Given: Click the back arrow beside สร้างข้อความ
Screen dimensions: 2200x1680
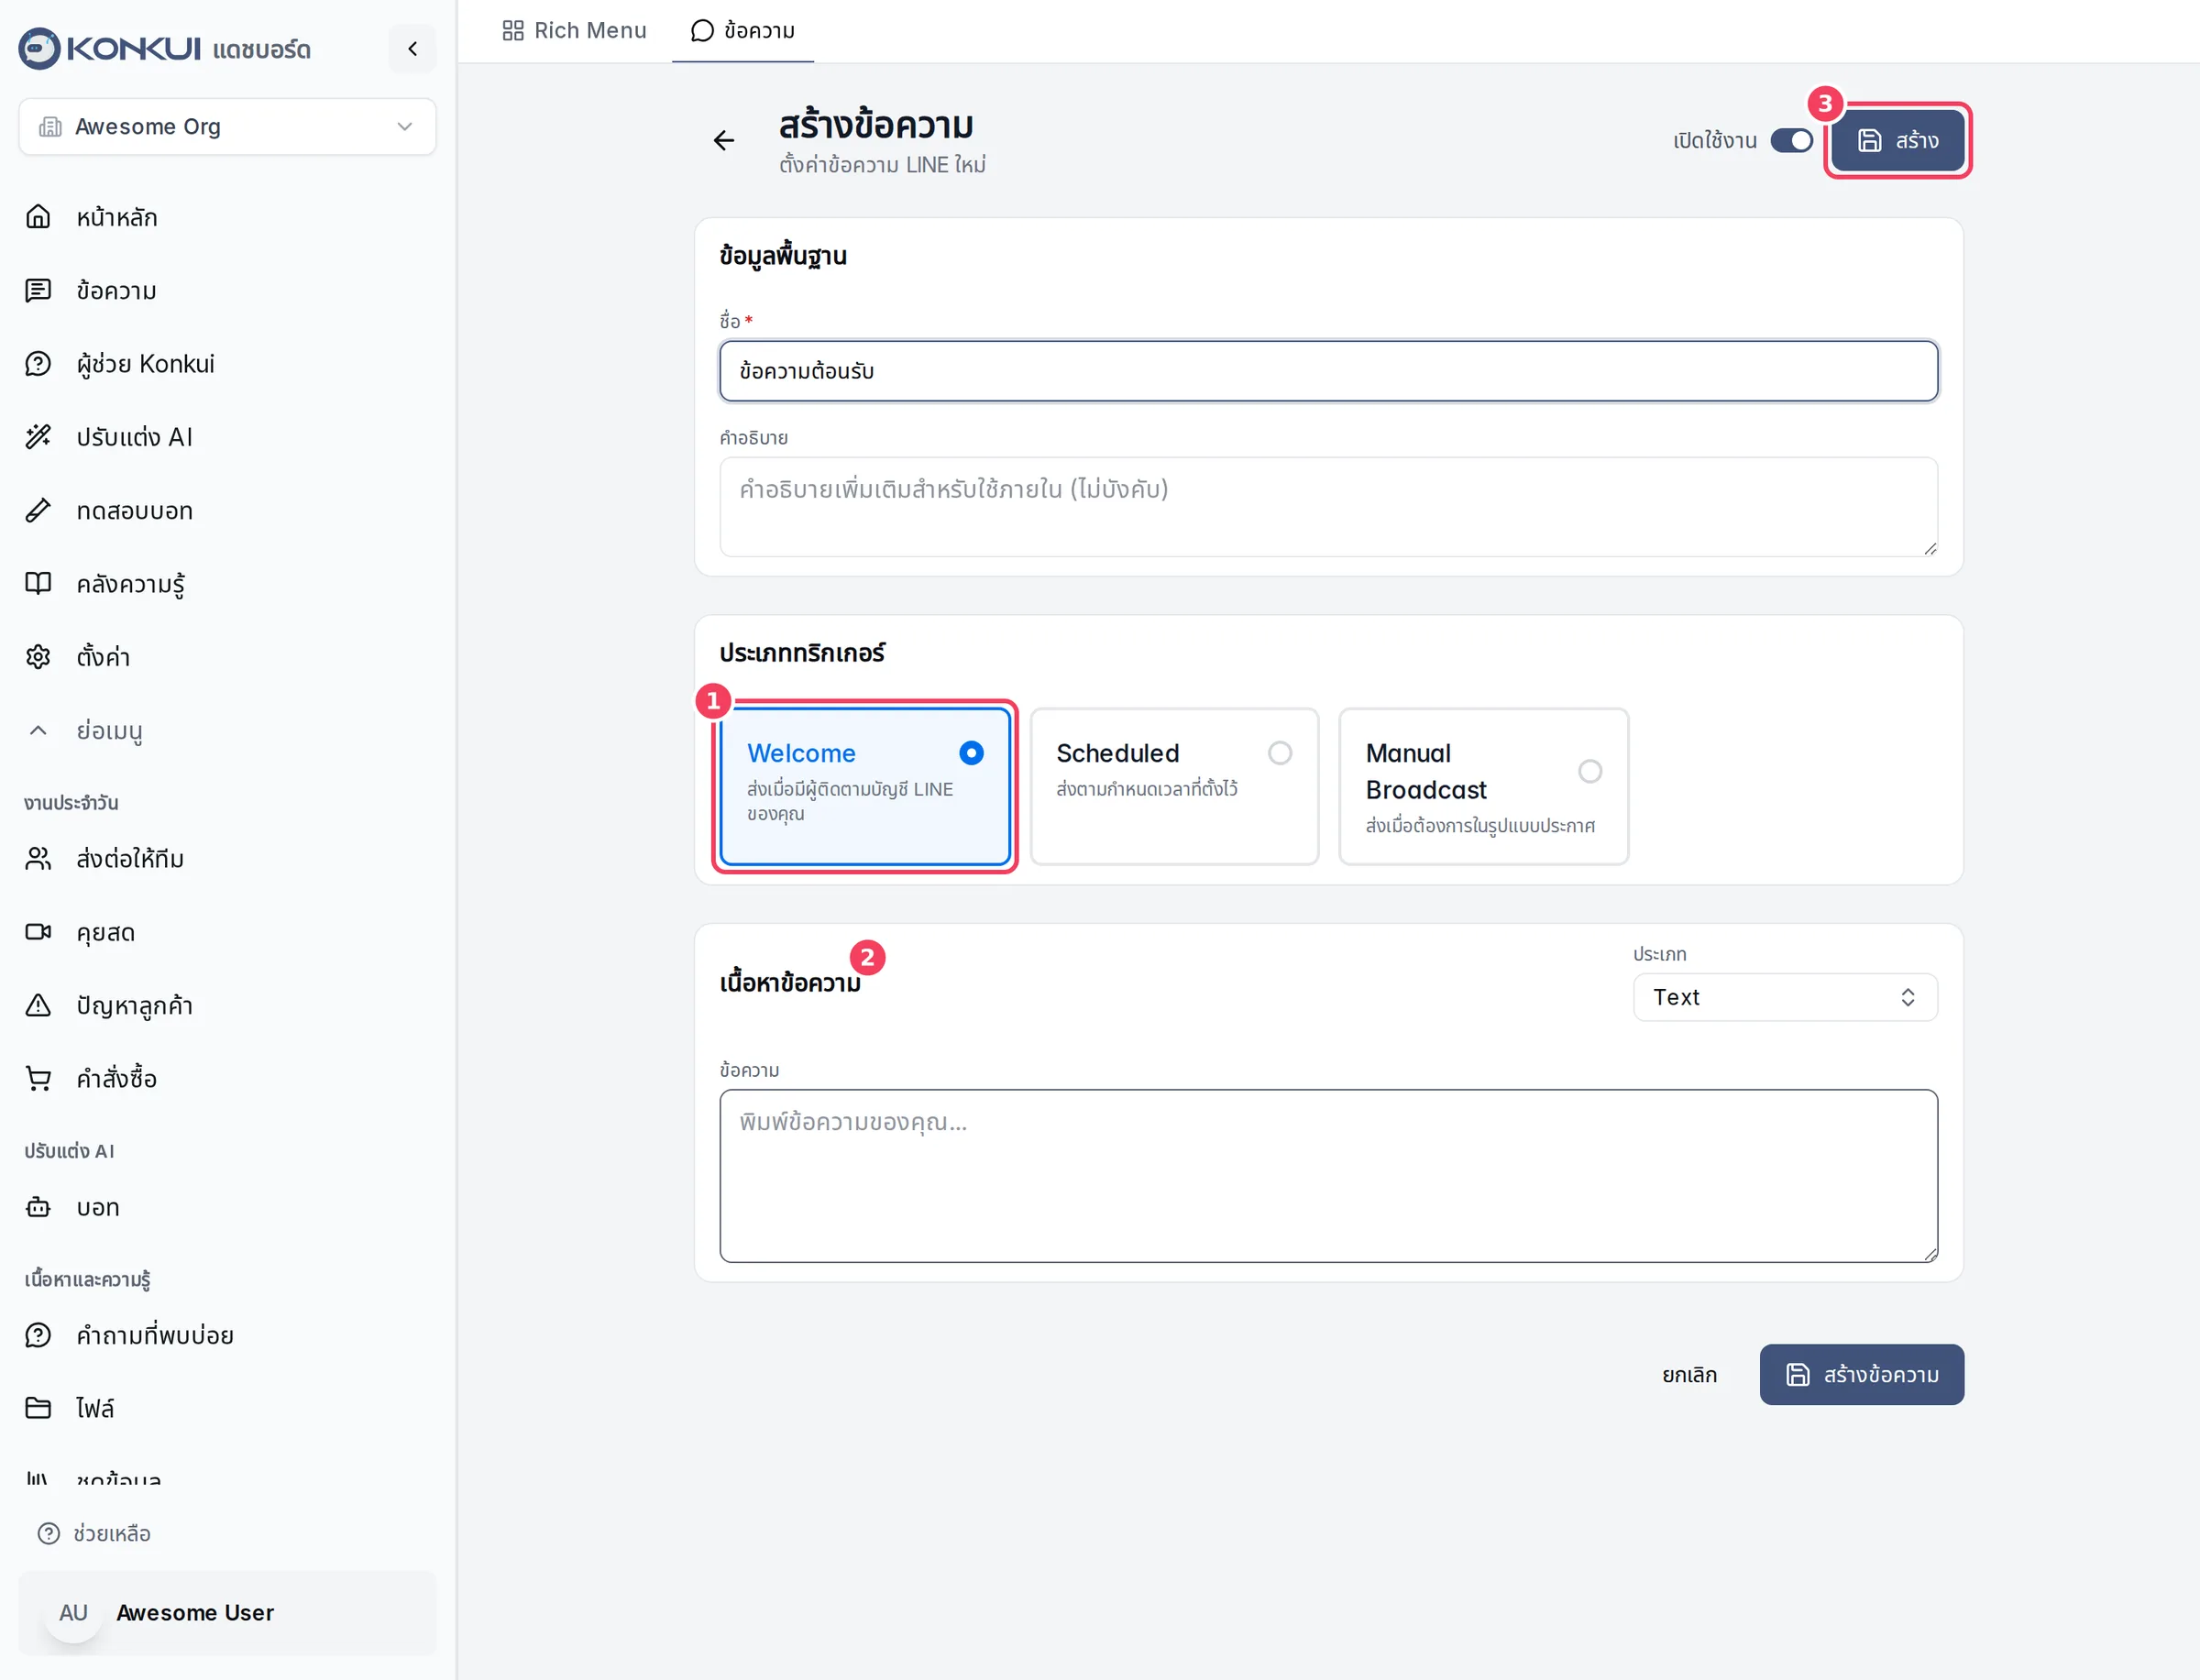Looking at the screenshot, I should pos(724,140).
